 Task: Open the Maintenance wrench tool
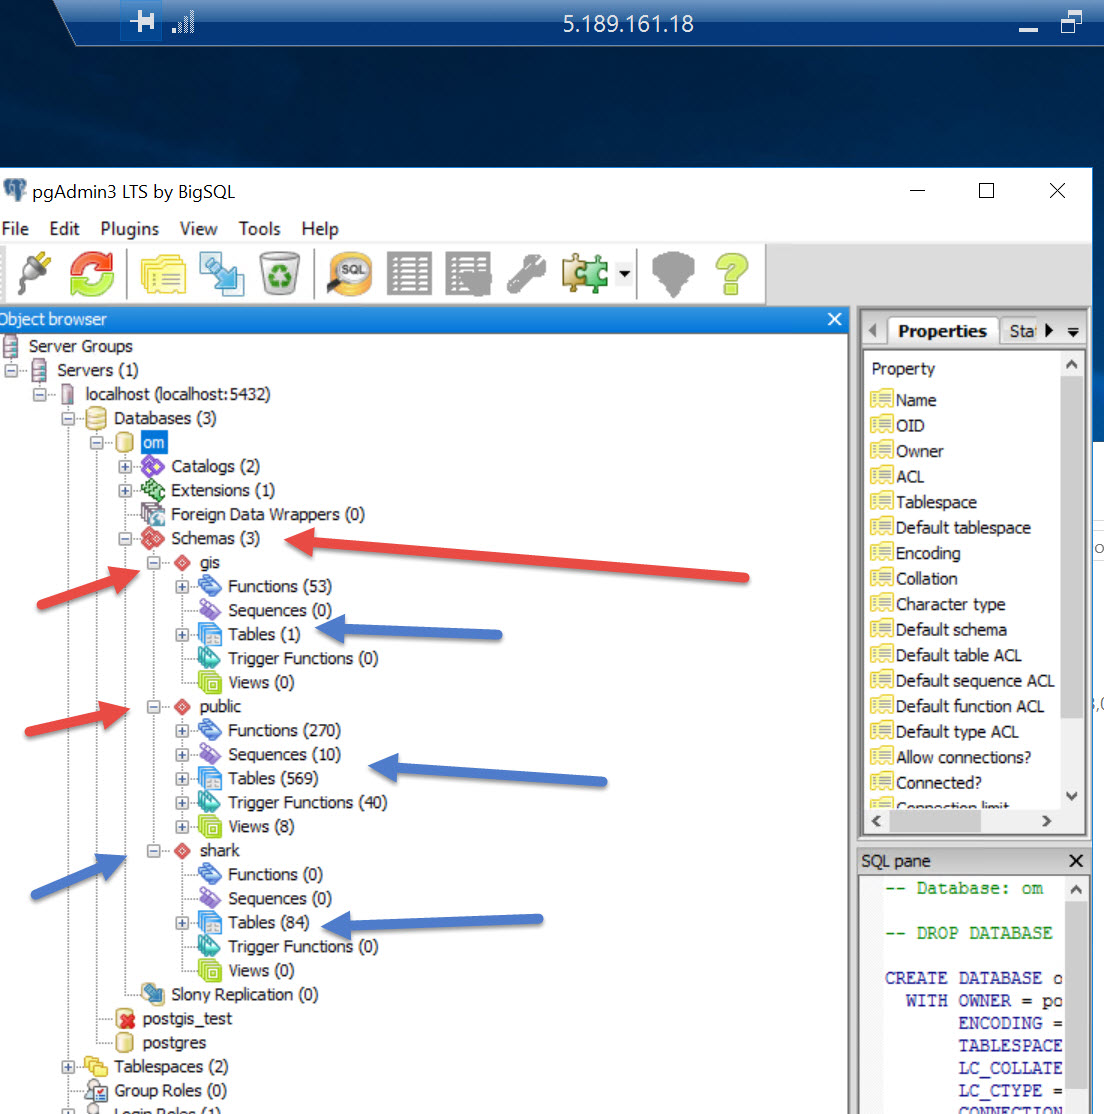pos(527,272)
